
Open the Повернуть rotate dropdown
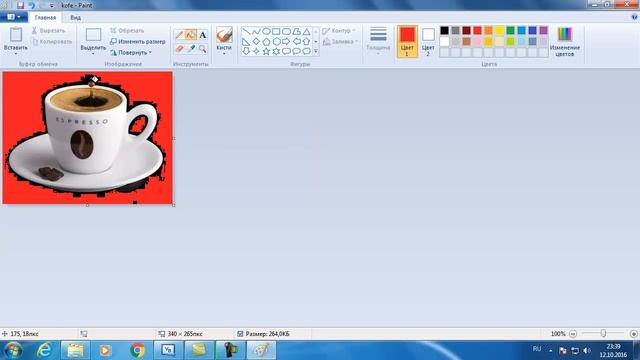(x=131, y=53)
